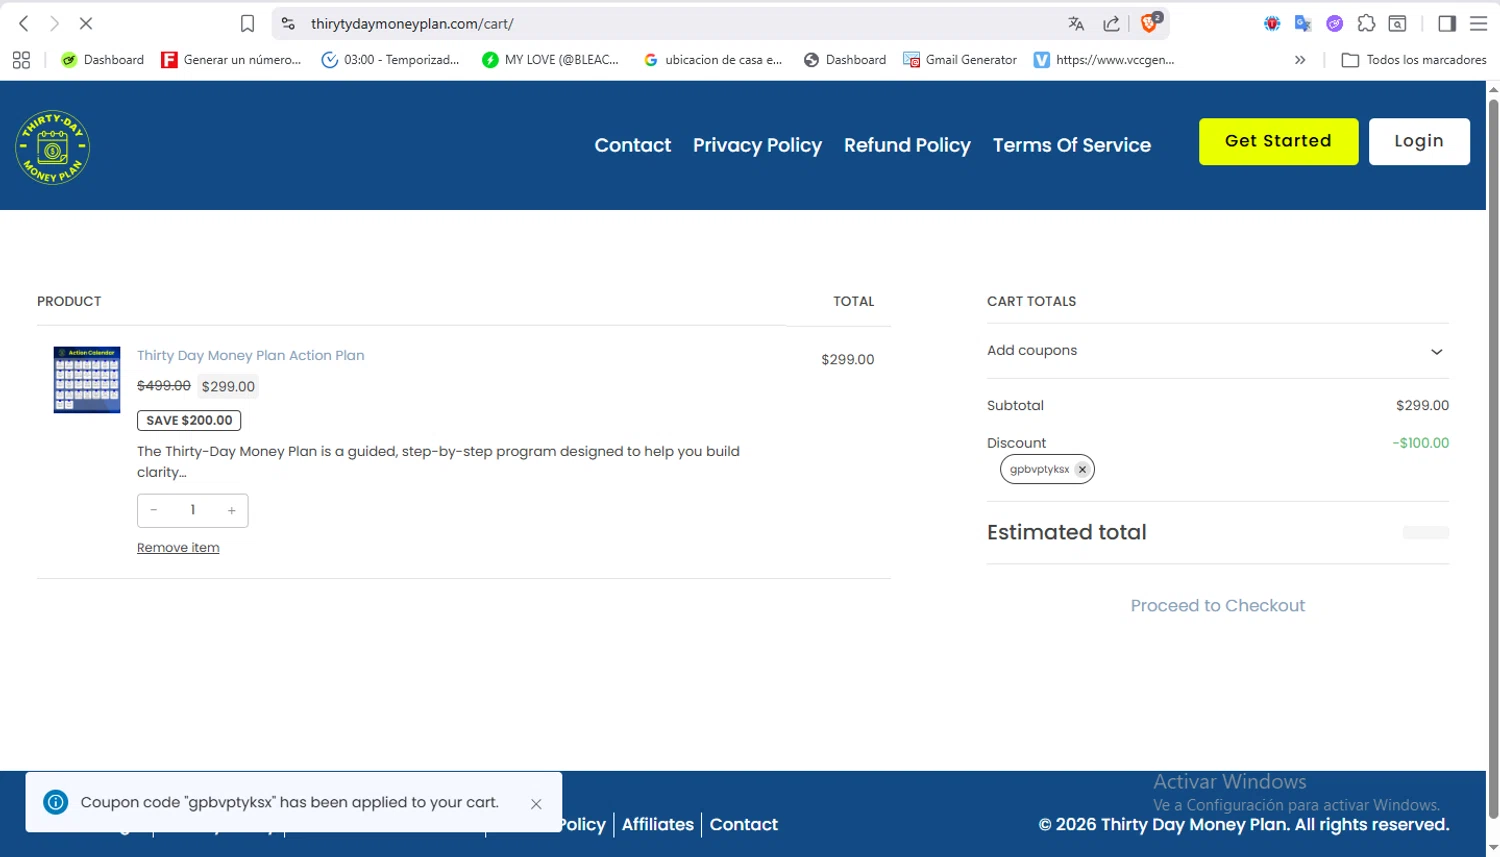Decrease quantity with minus button
Image resolution: width=1500 pixels, height=857 pixels.
154,510
